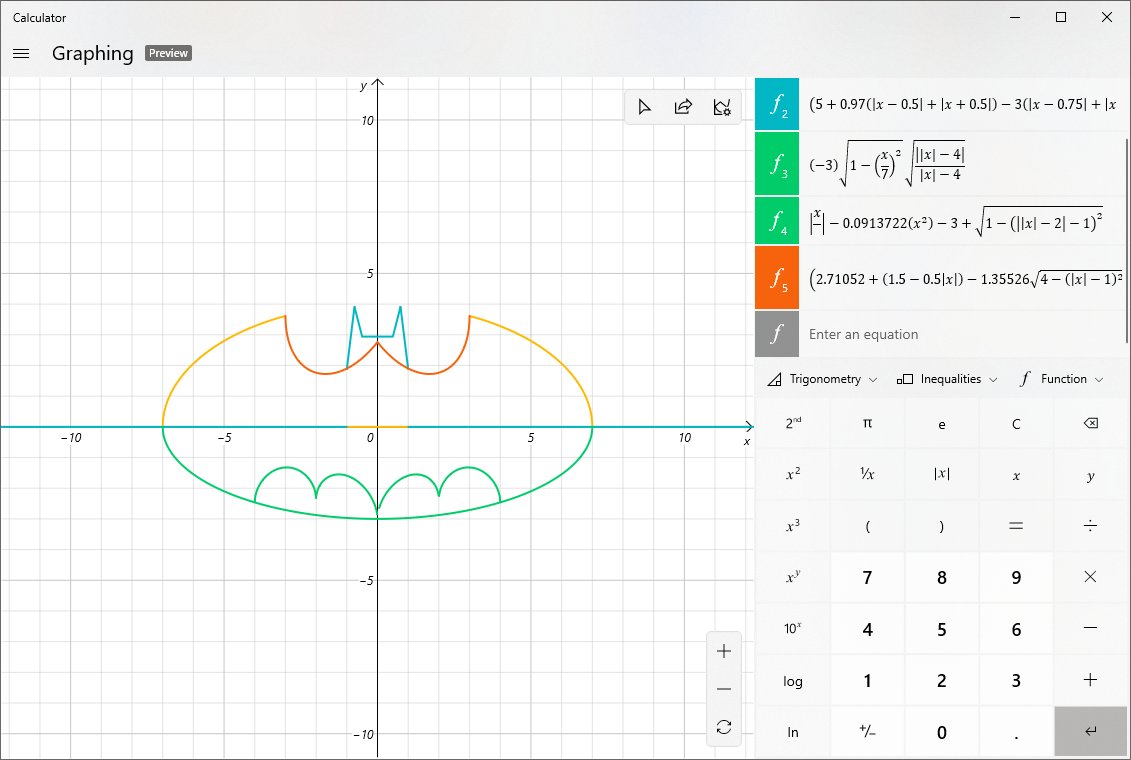The width and height of the screenshot is (1131, 760).
Task: Zoom in on the graph
Action: (x=723, y=650)
